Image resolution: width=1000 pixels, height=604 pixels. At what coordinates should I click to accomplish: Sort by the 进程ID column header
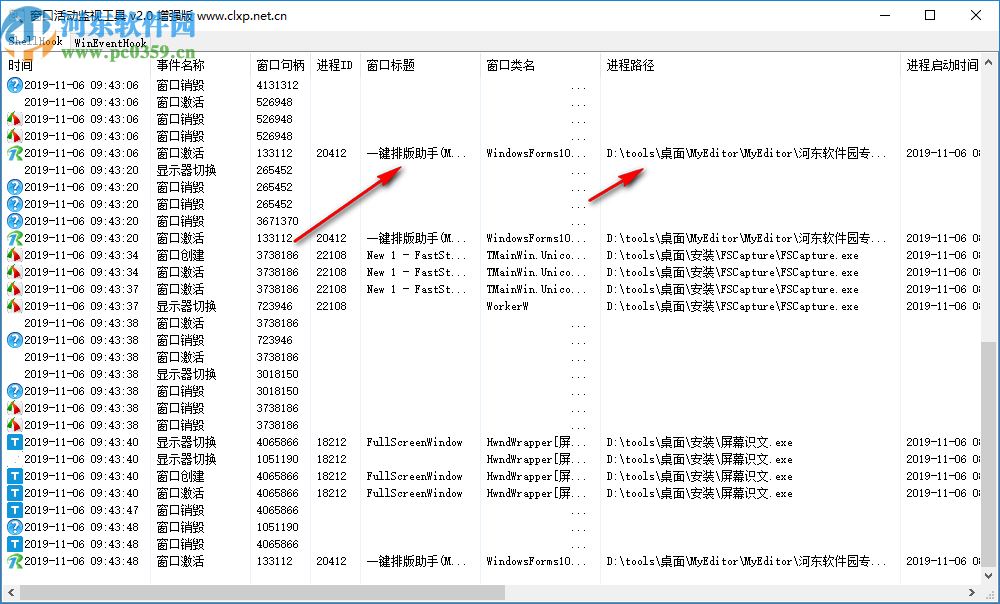point(335,65)
